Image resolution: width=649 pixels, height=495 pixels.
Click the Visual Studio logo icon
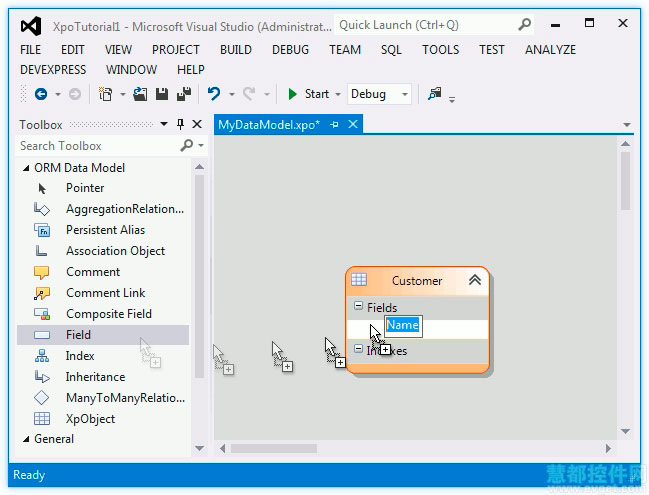coord(31,26)
